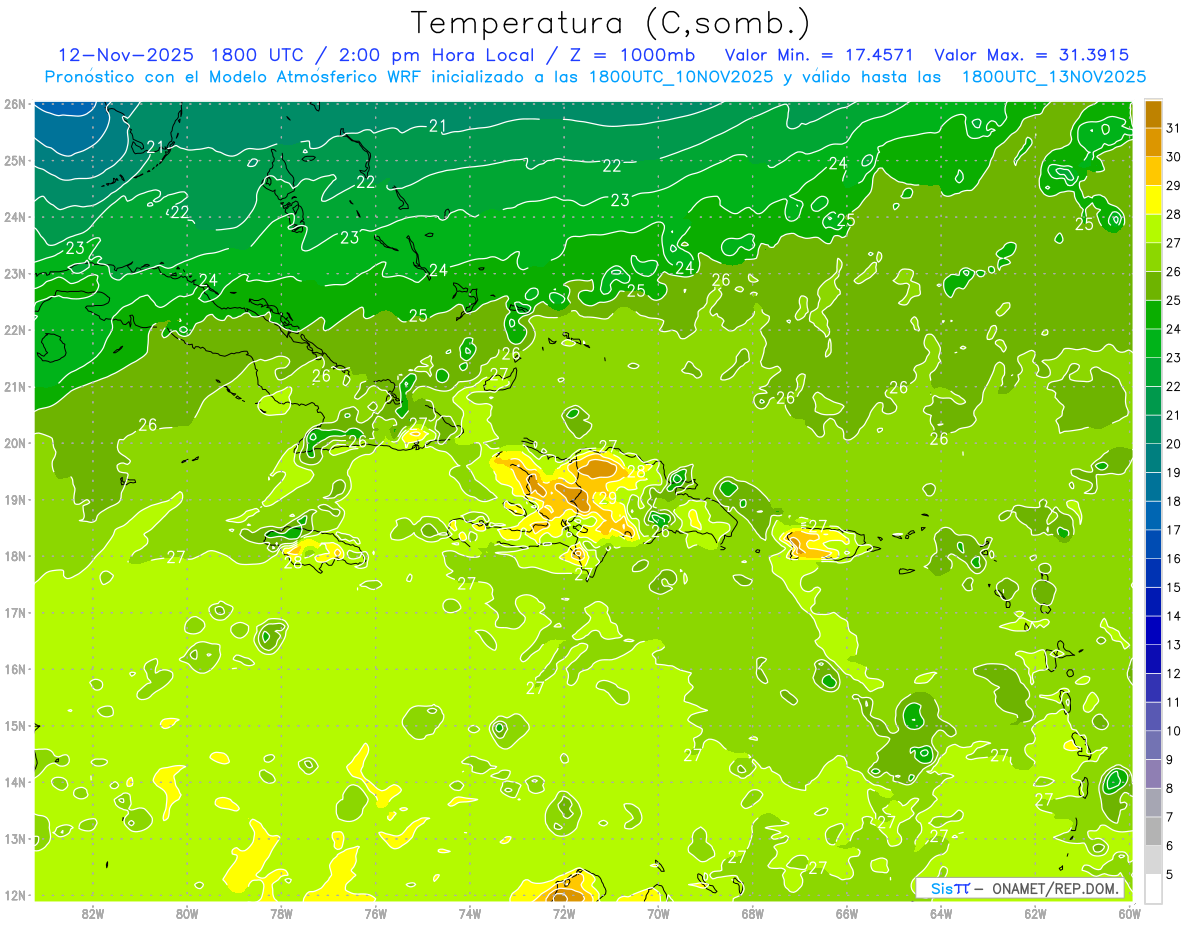The width and height of the screenshot is (1200, 927).
Task: Click the Valor Min. = 17.4571 readout
Action: [819, 54]
